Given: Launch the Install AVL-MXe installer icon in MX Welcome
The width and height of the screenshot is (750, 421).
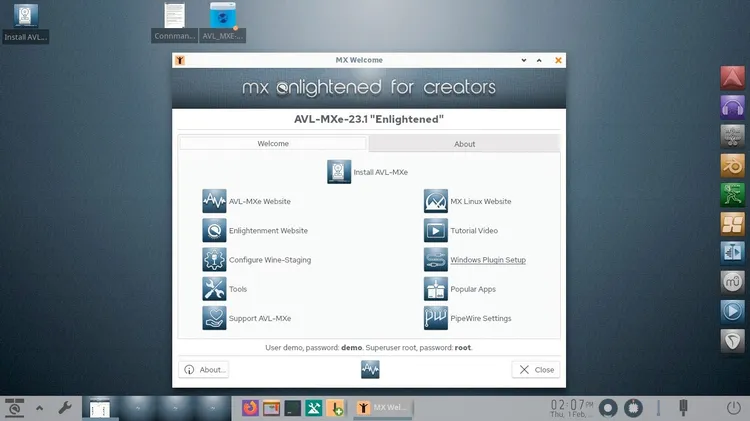Looking at the screenshot, I should click(339, 172).
